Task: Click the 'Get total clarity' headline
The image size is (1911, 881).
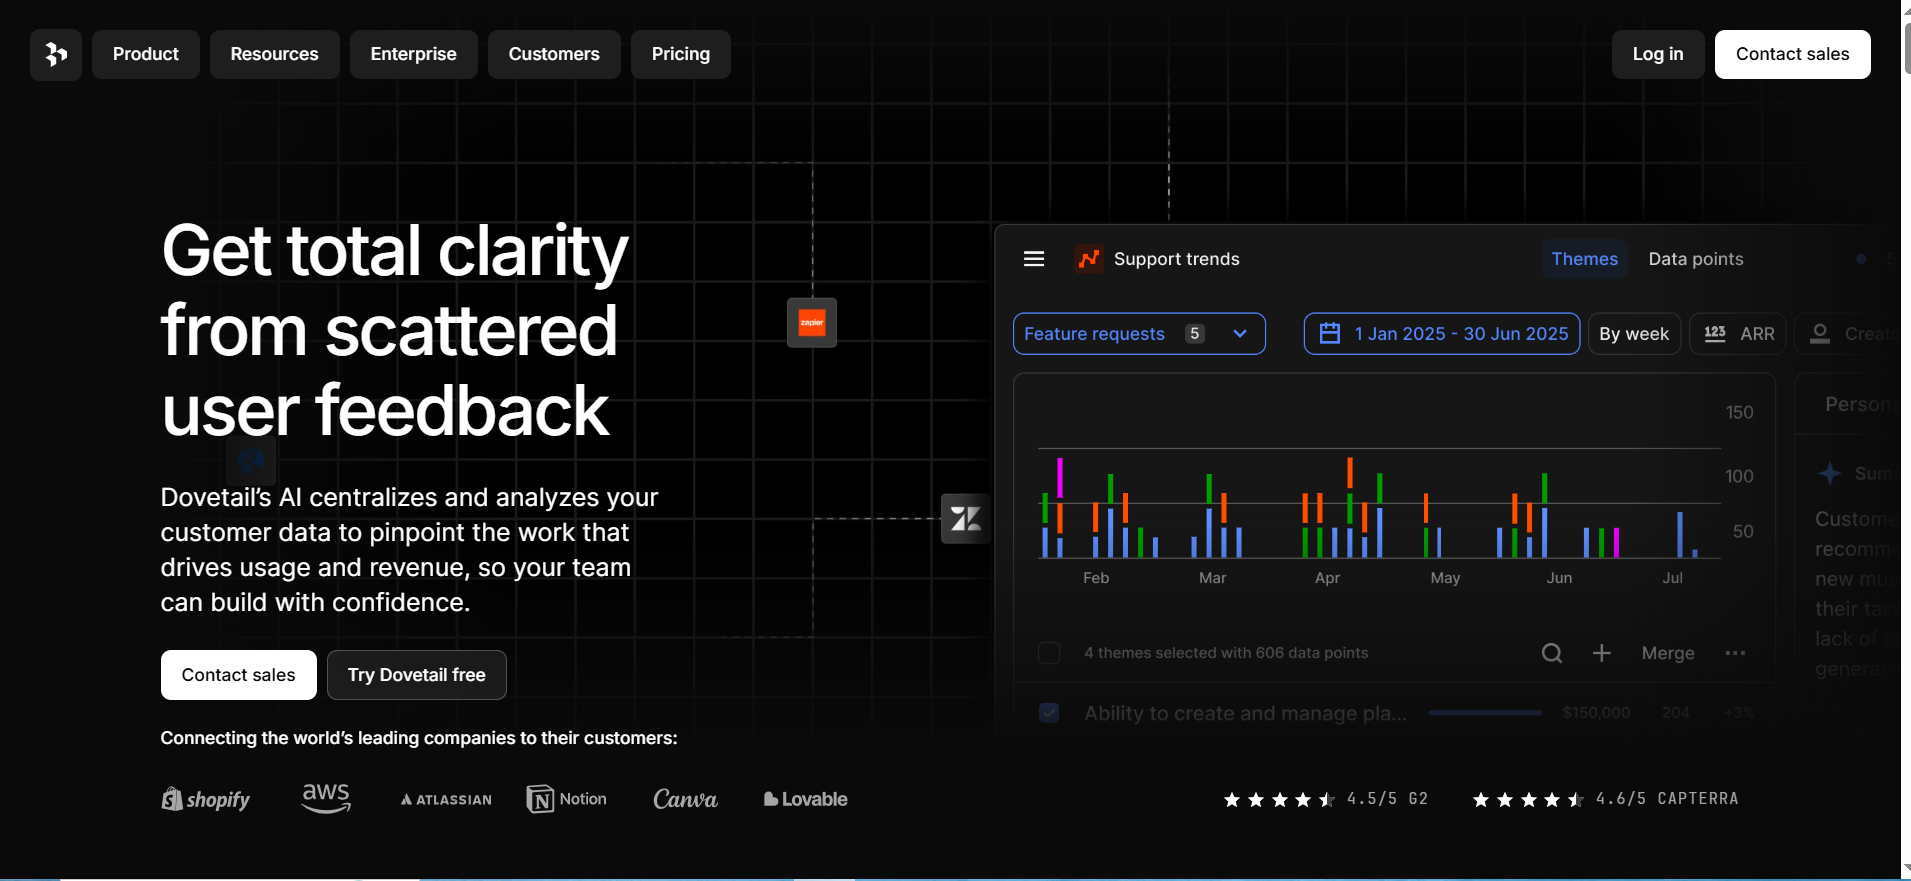Action: pos(395,330)
